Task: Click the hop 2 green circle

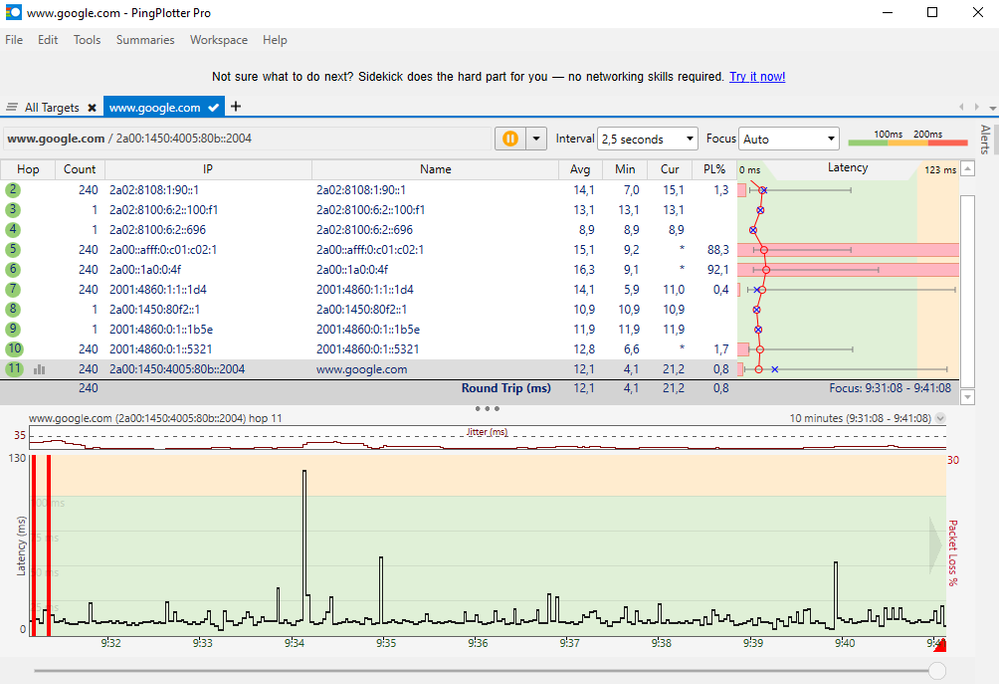Action: (x=13, y=189)
